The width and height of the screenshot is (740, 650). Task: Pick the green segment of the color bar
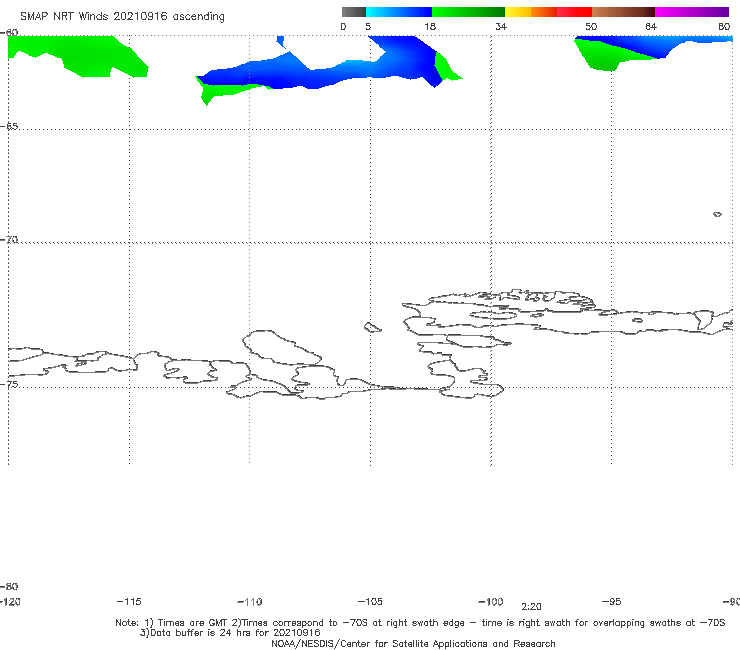469,12
